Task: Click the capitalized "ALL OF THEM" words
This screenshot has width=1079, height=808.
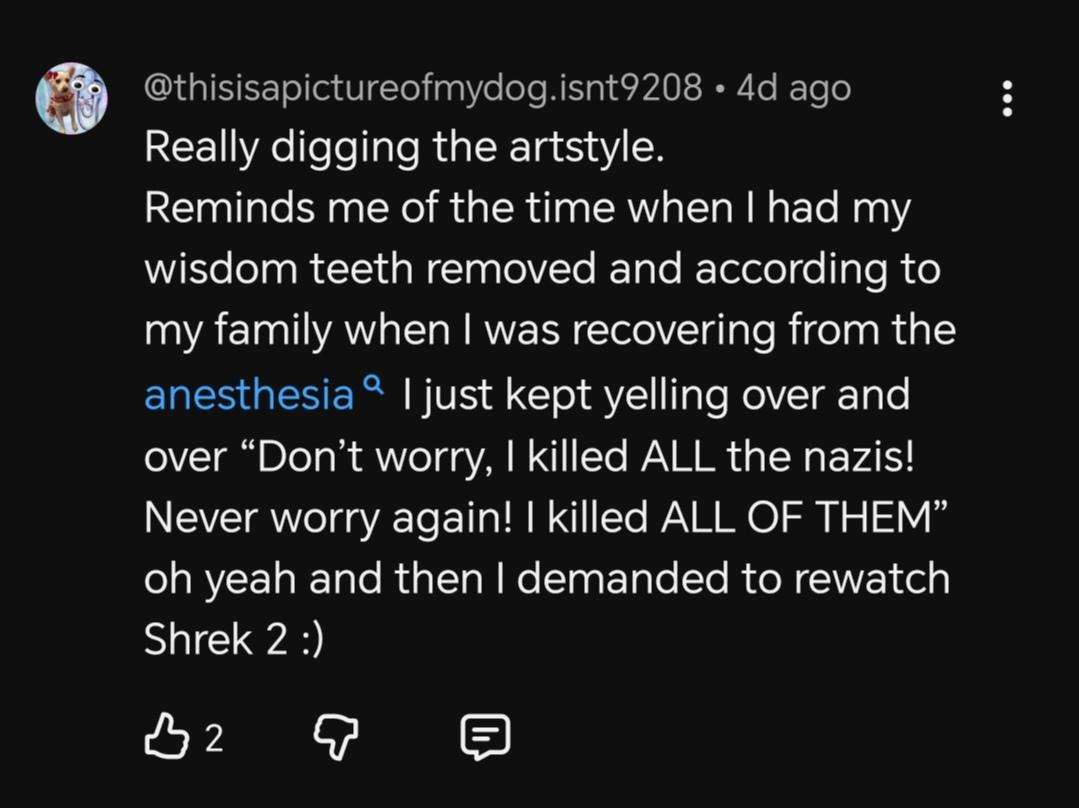Action: tap(789, 518)
